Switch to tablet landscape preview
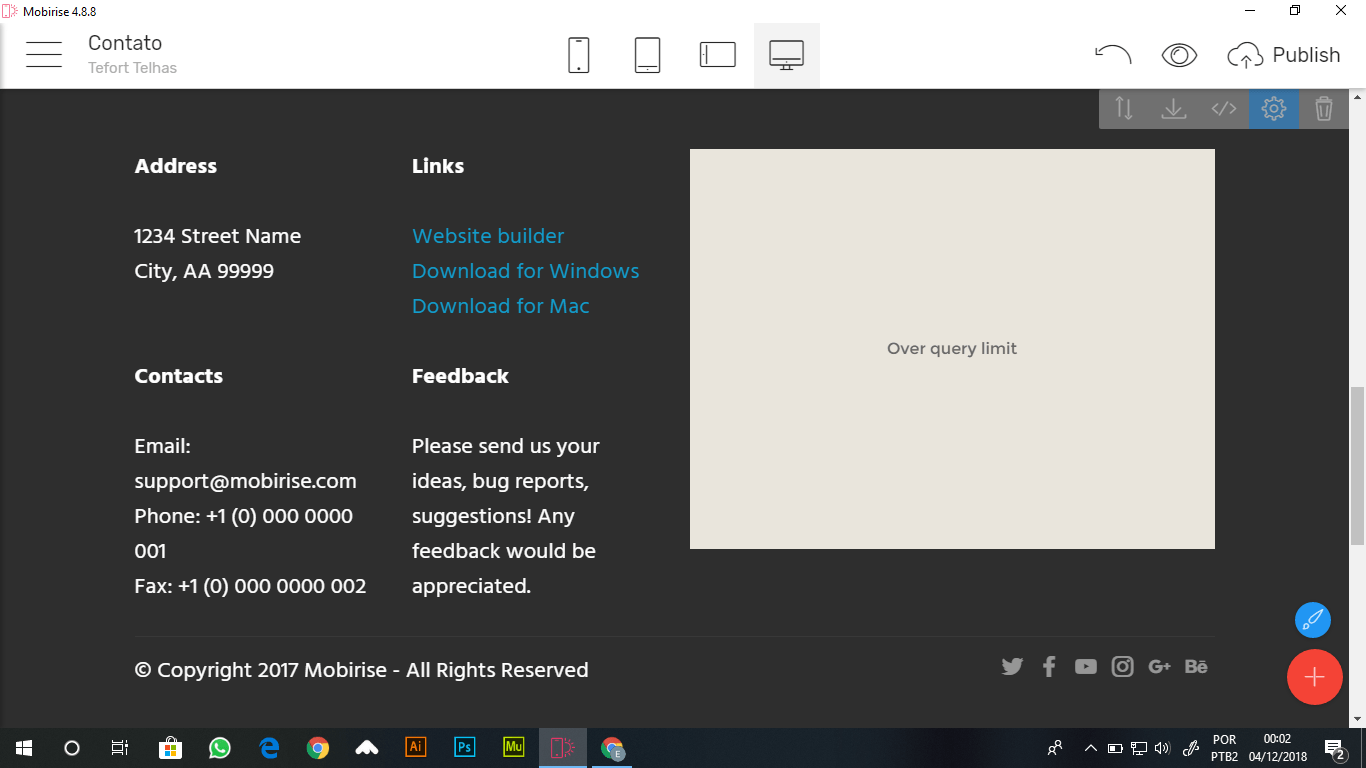Image resolution: width=1366 pixels, height=768 pixels. (718, 55)
